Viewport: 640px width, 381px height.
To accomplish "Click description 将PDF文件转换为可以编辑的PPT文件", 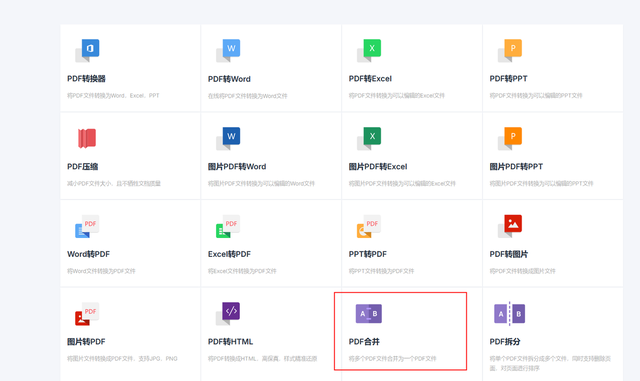I will click(536, 96).
